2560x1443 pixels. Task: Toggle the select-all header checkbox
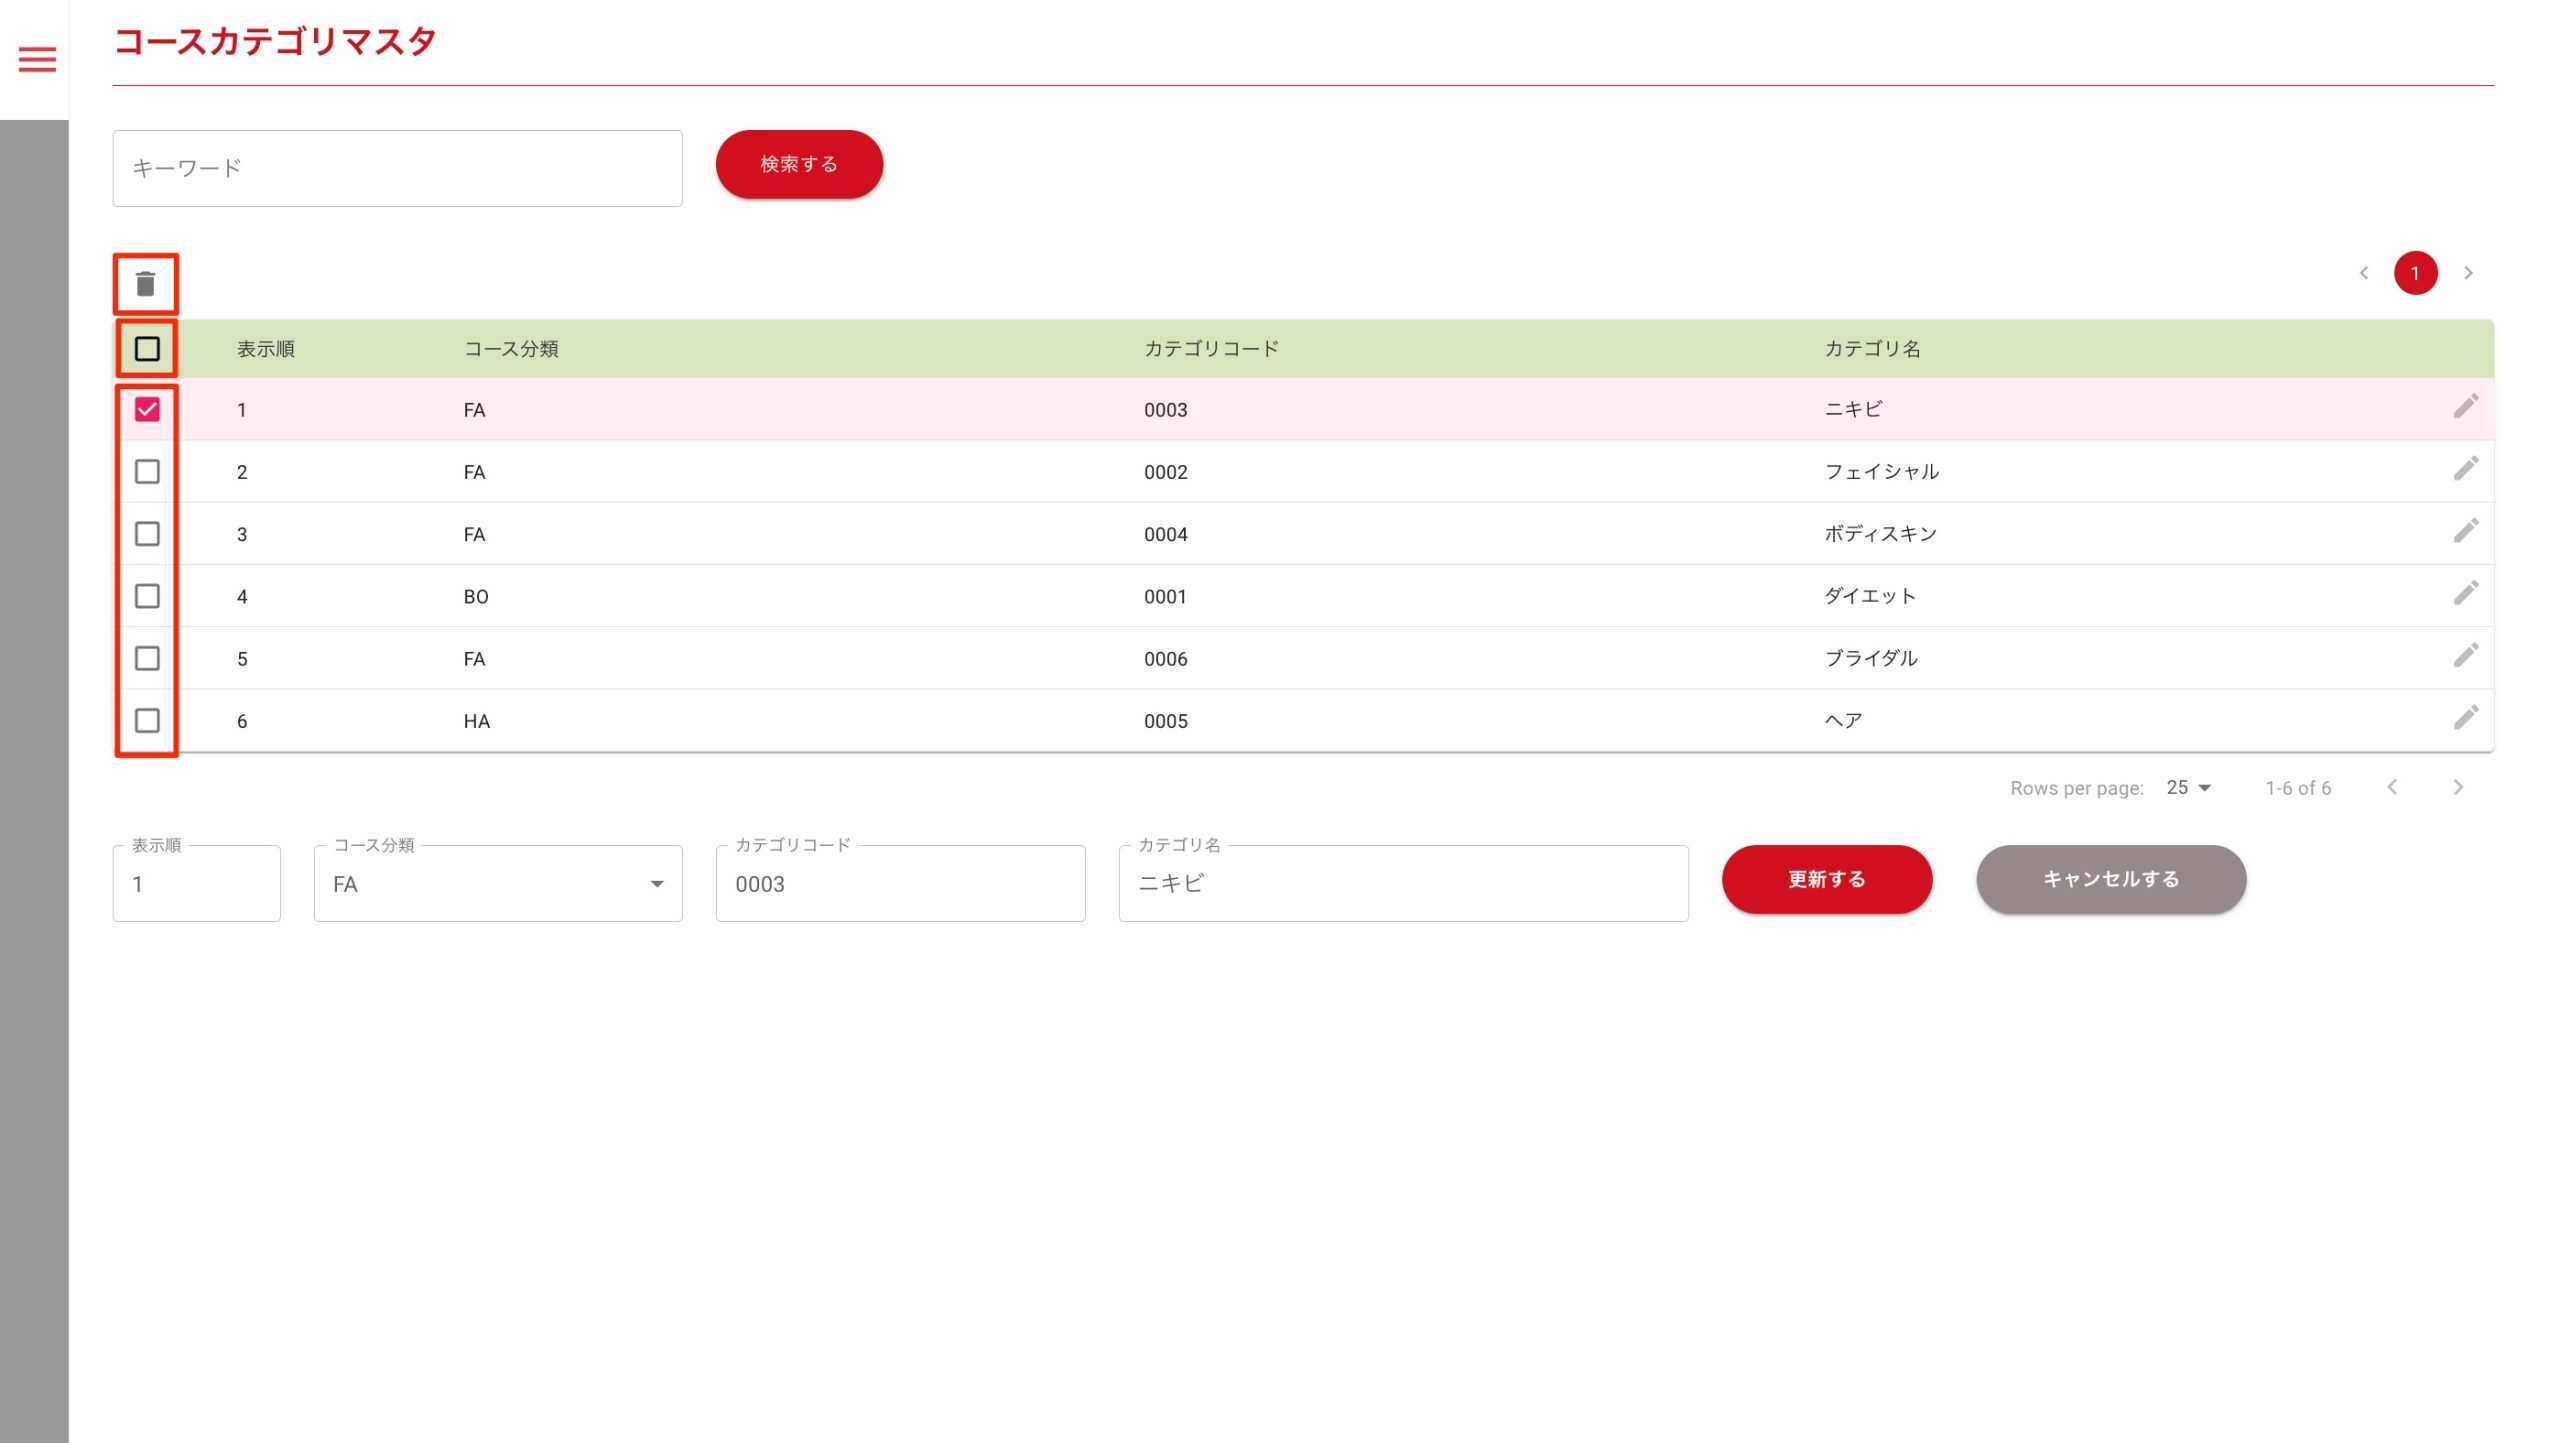[147, 349]
